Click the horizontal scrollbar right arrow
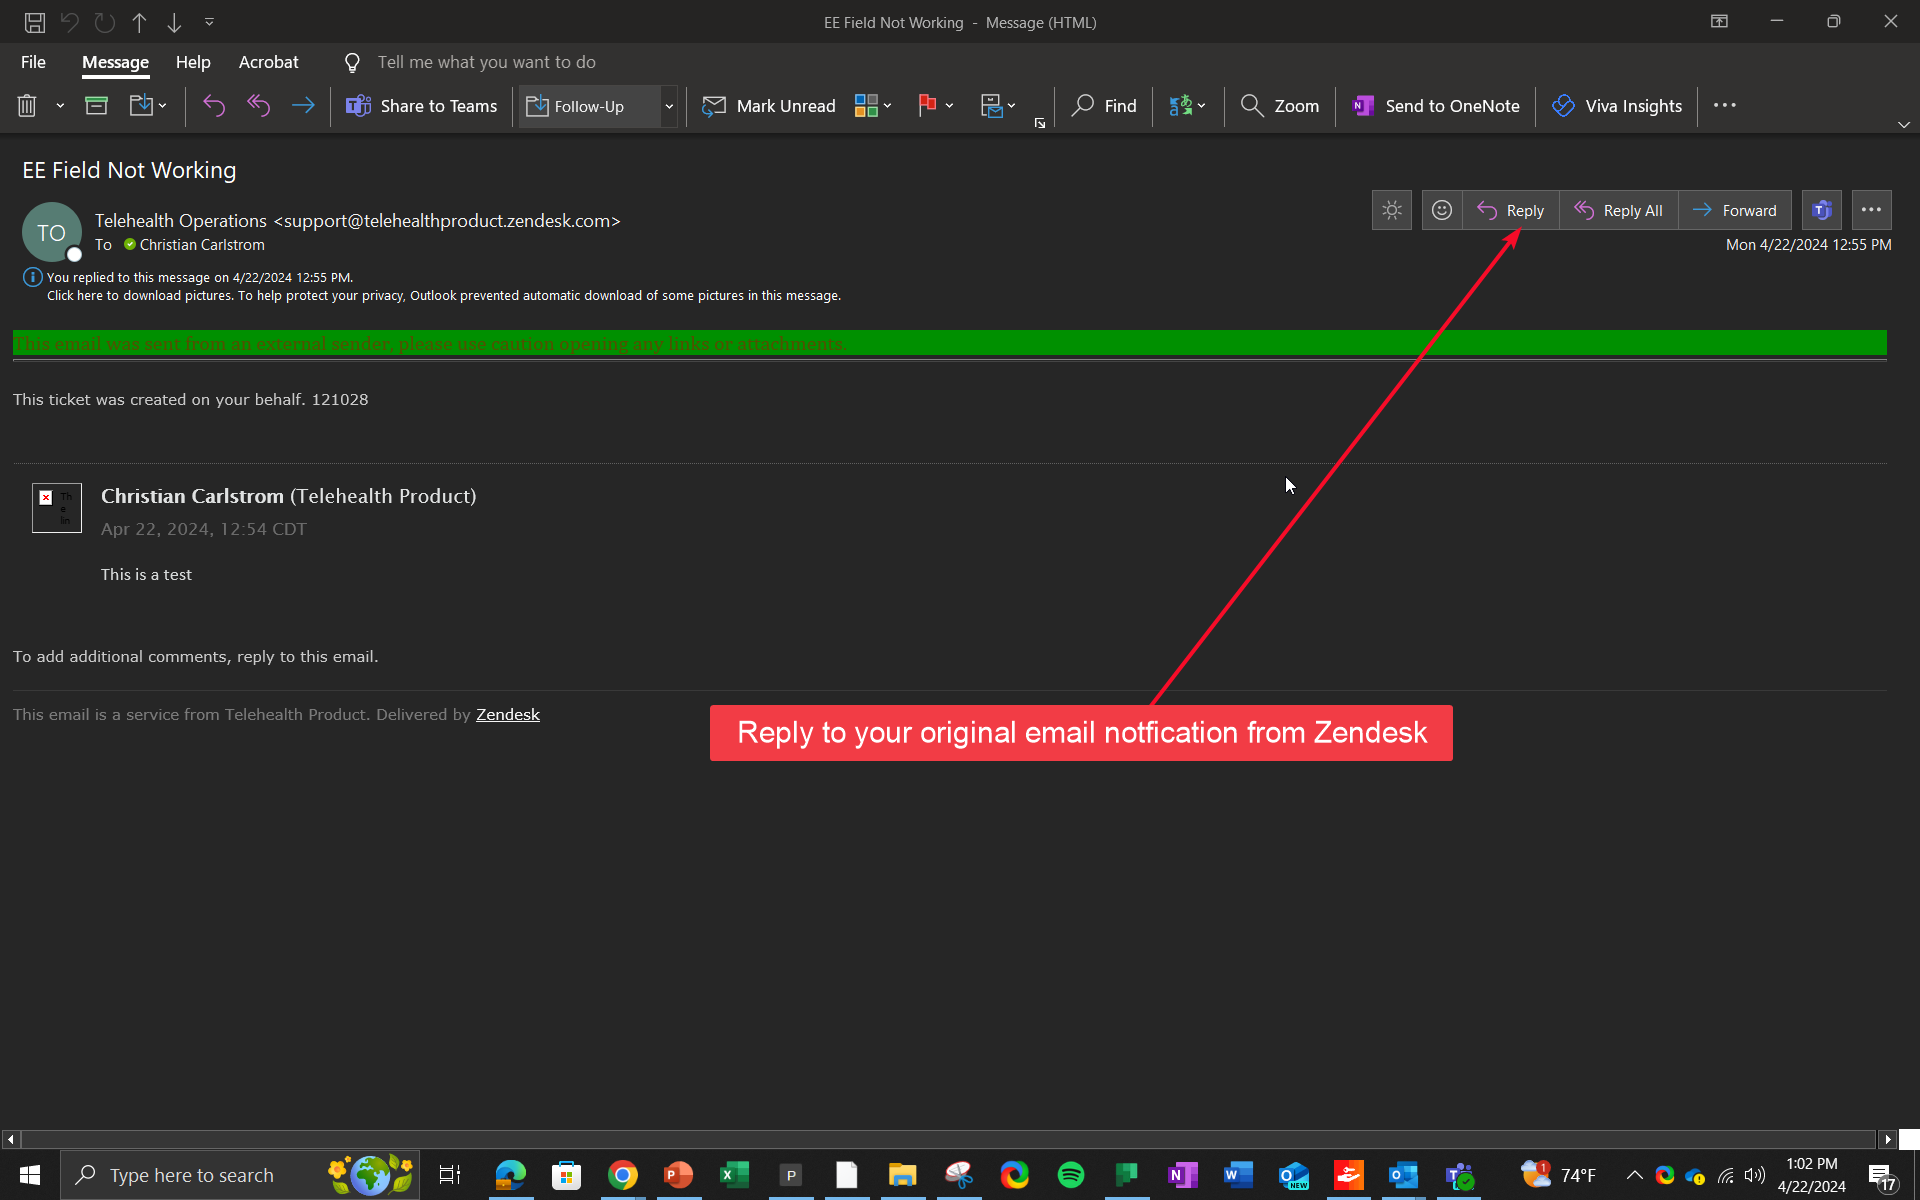This screenshot has width=1920, height=1200. pyautogui.click(x=1888, y=1139)
